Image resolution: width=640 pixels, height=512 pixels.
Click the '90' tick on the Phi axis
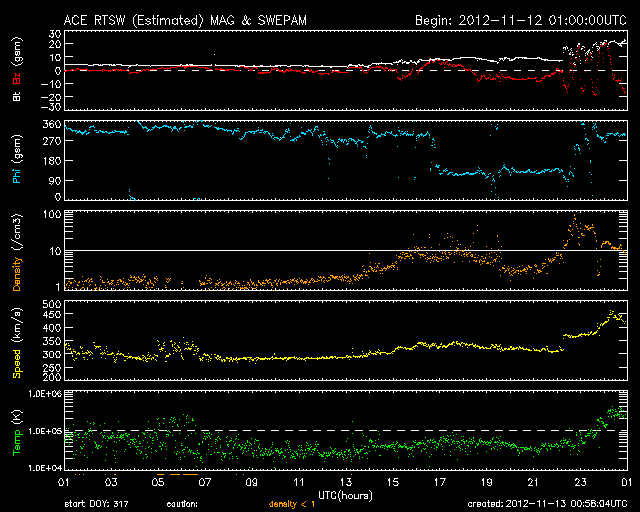click(55, 180)
